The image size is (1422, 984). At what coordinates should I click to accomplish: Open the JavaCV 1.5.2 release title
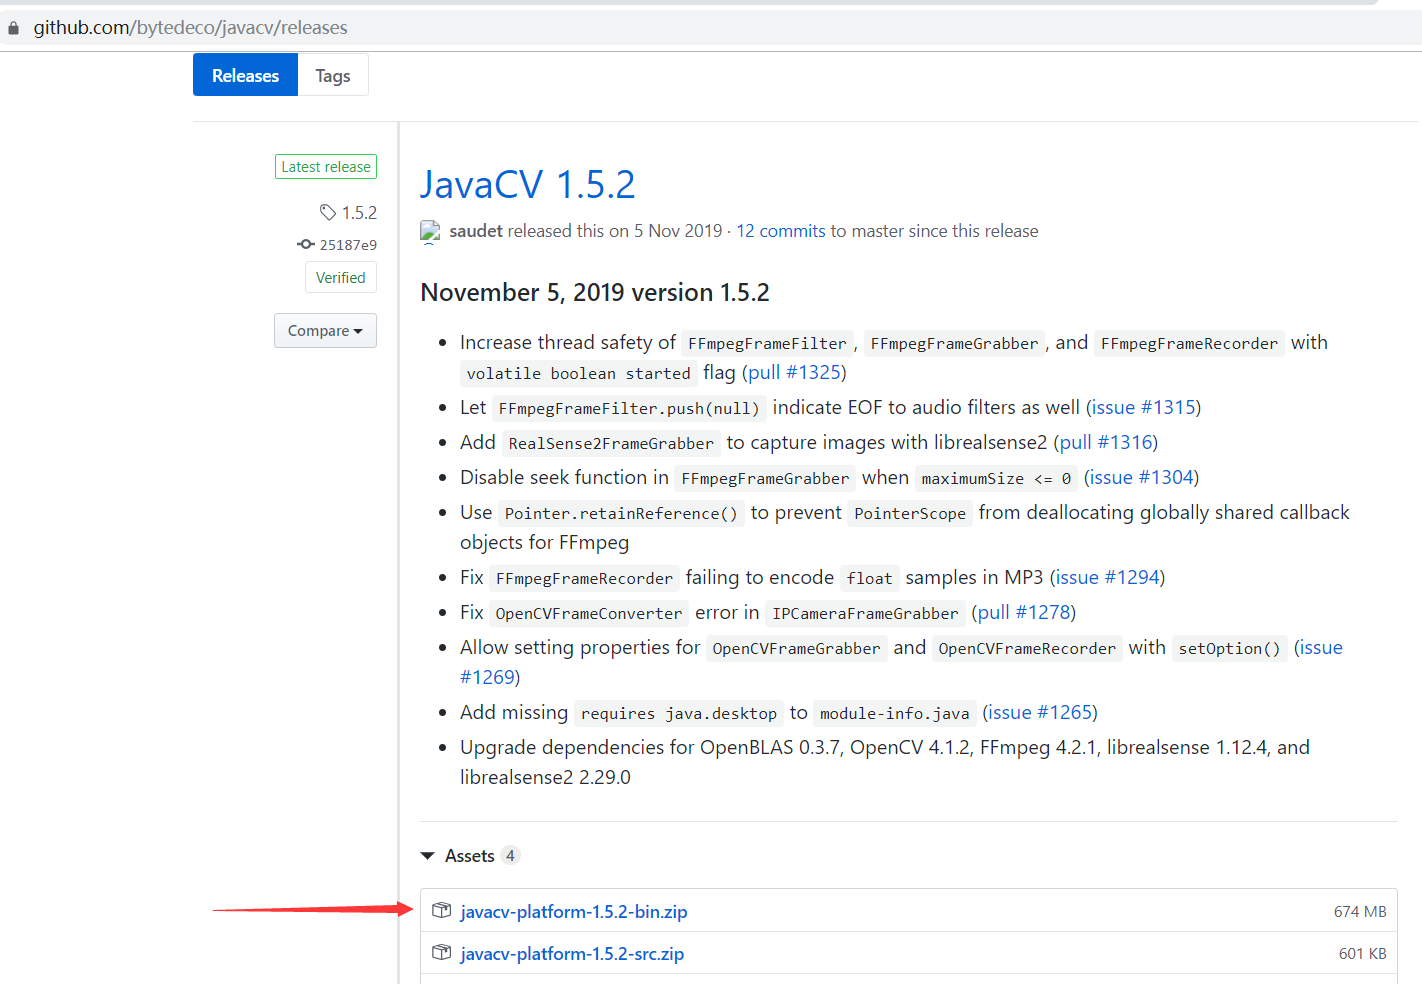coord(528,184)
